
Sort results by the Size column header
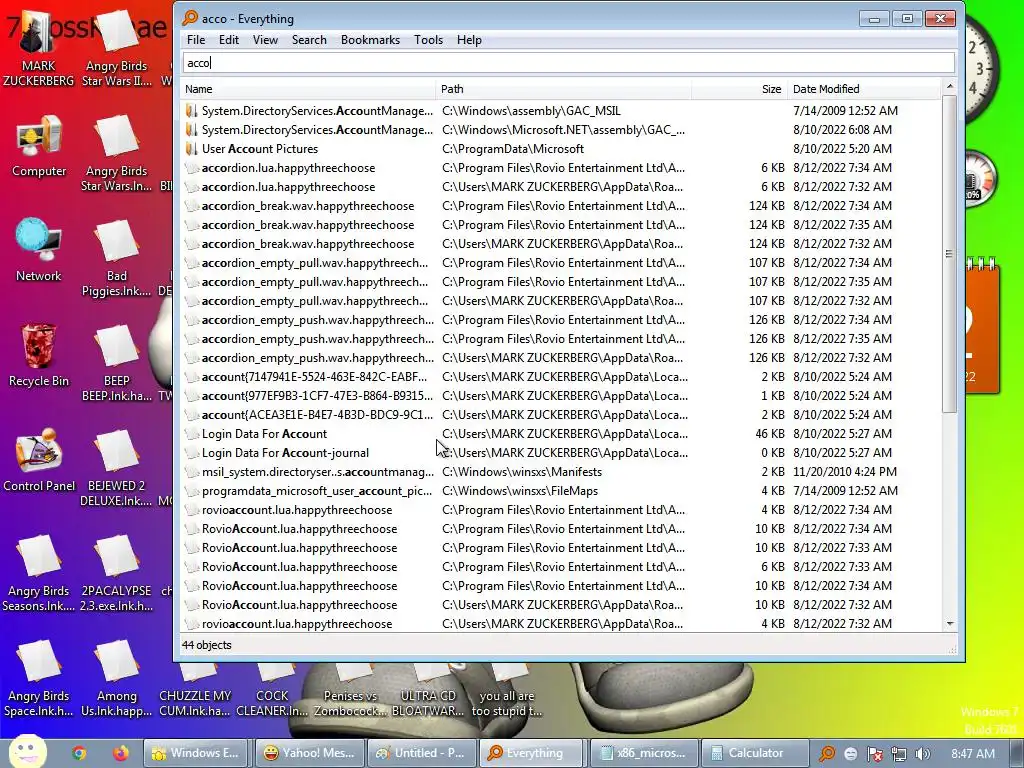[x=739, y=89]
